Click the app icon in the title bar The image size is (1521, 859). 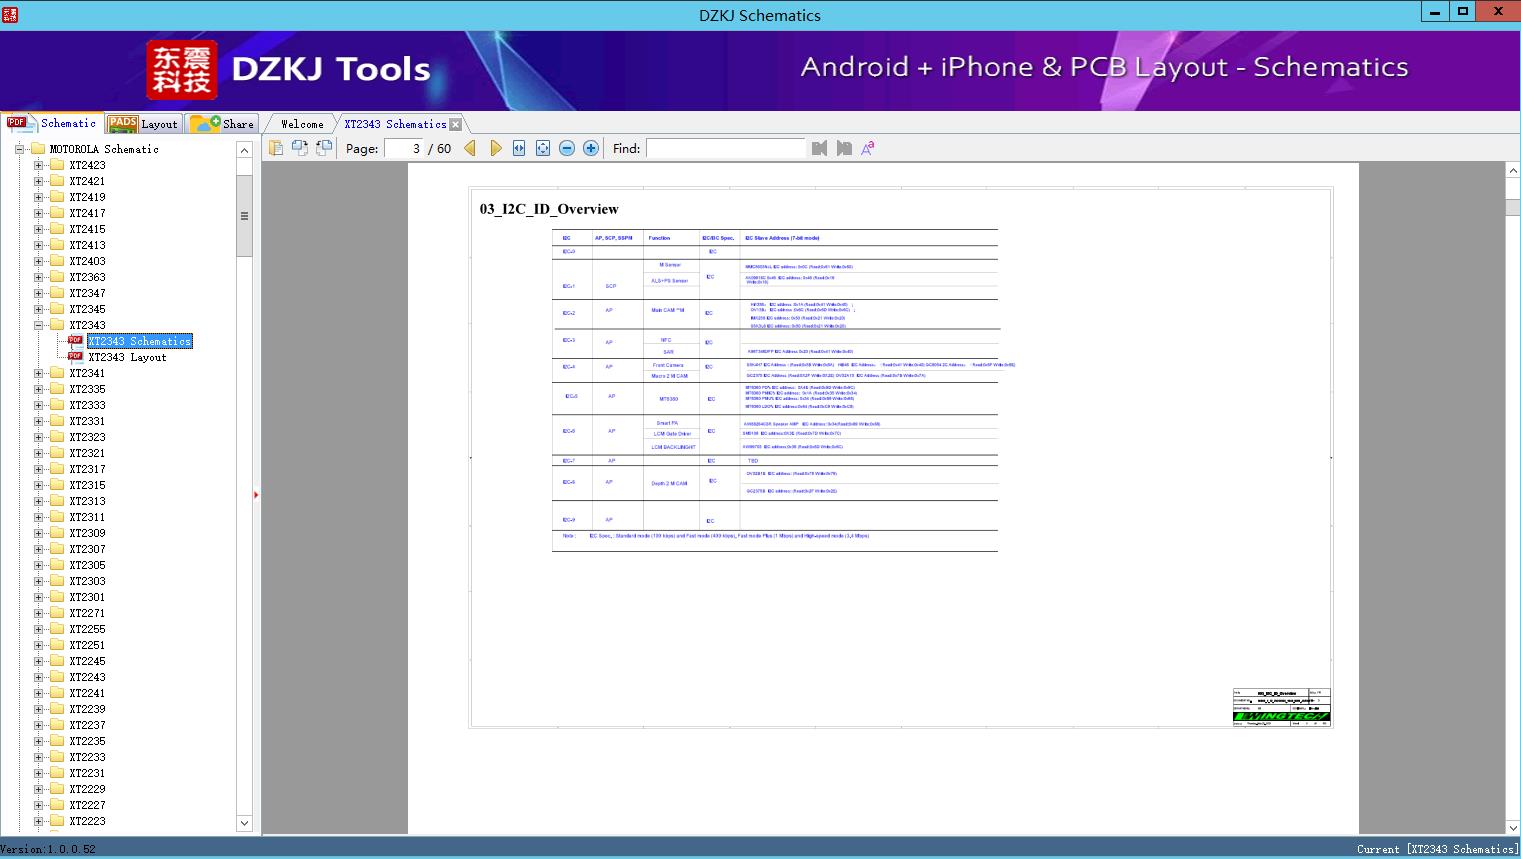pyautogui.click(x=10, y=15)
